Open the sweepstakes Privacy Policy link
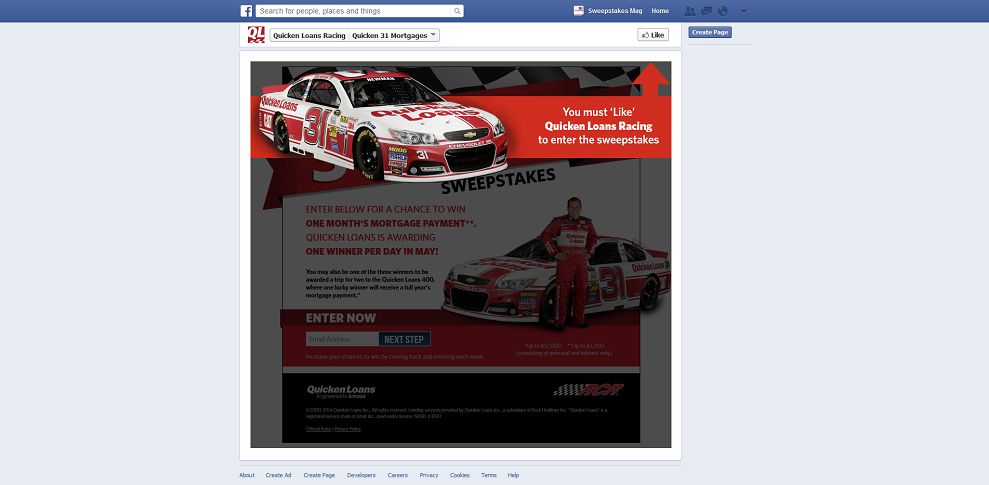 [x=348, y=429]
